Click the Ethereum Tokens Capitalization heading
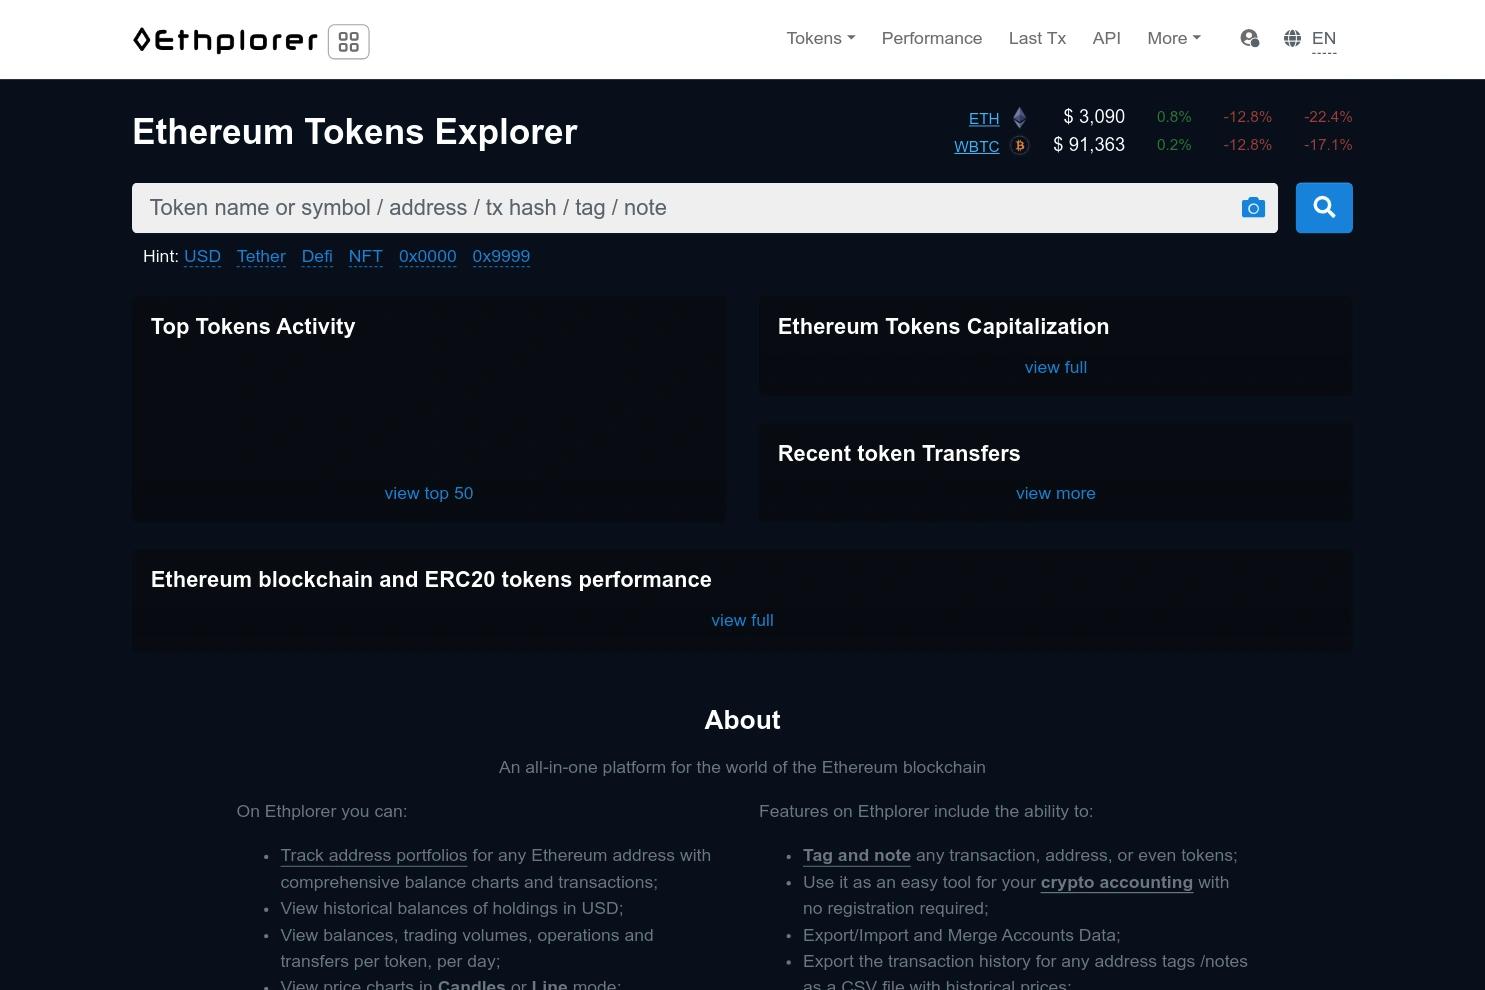Viewport: 1485px width, 990px height. tap(943, 327)
